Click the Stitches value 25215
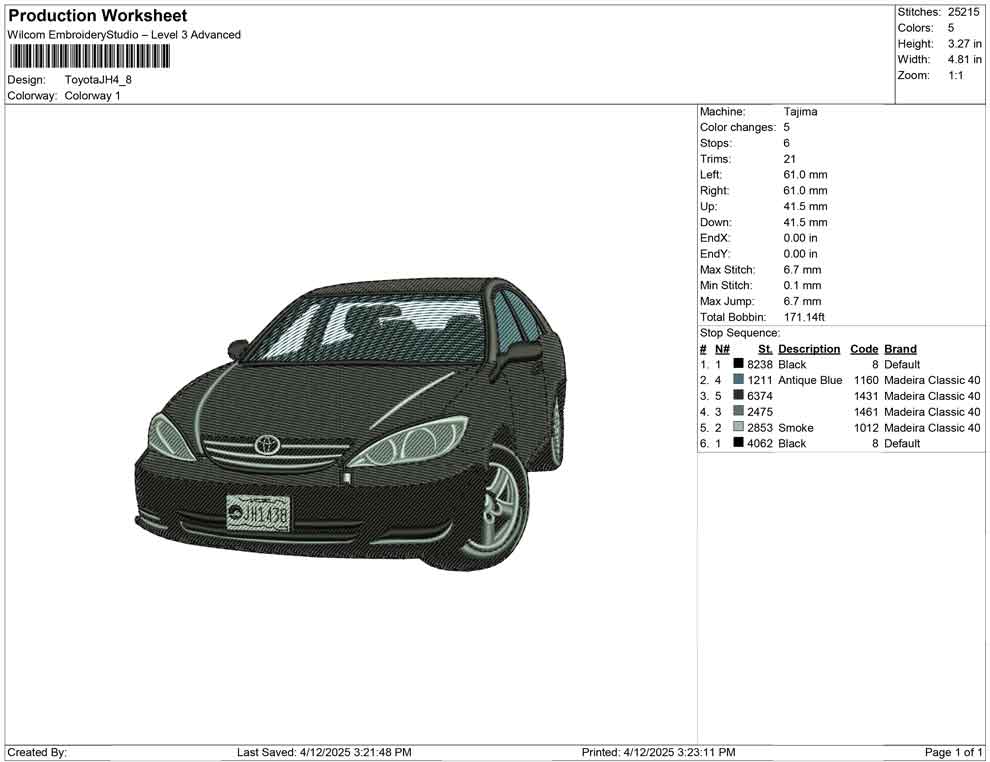This screenshot has height=762, width=990. tap(966, 12)
